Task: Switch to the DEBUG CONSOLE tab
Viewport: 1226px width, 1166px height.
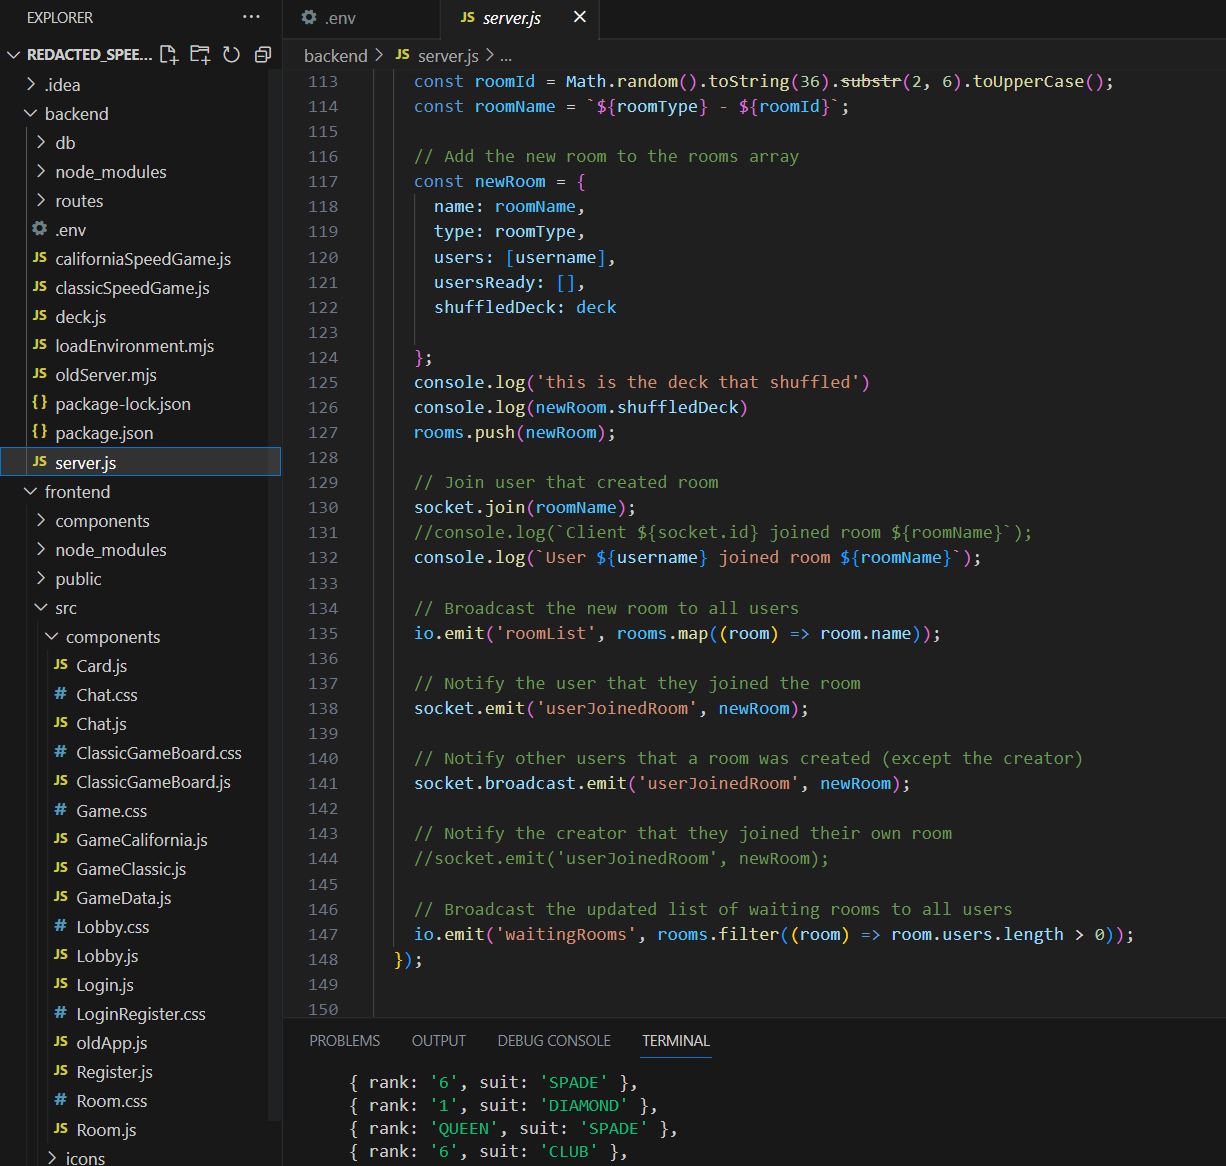Action: pos(554,1041)
